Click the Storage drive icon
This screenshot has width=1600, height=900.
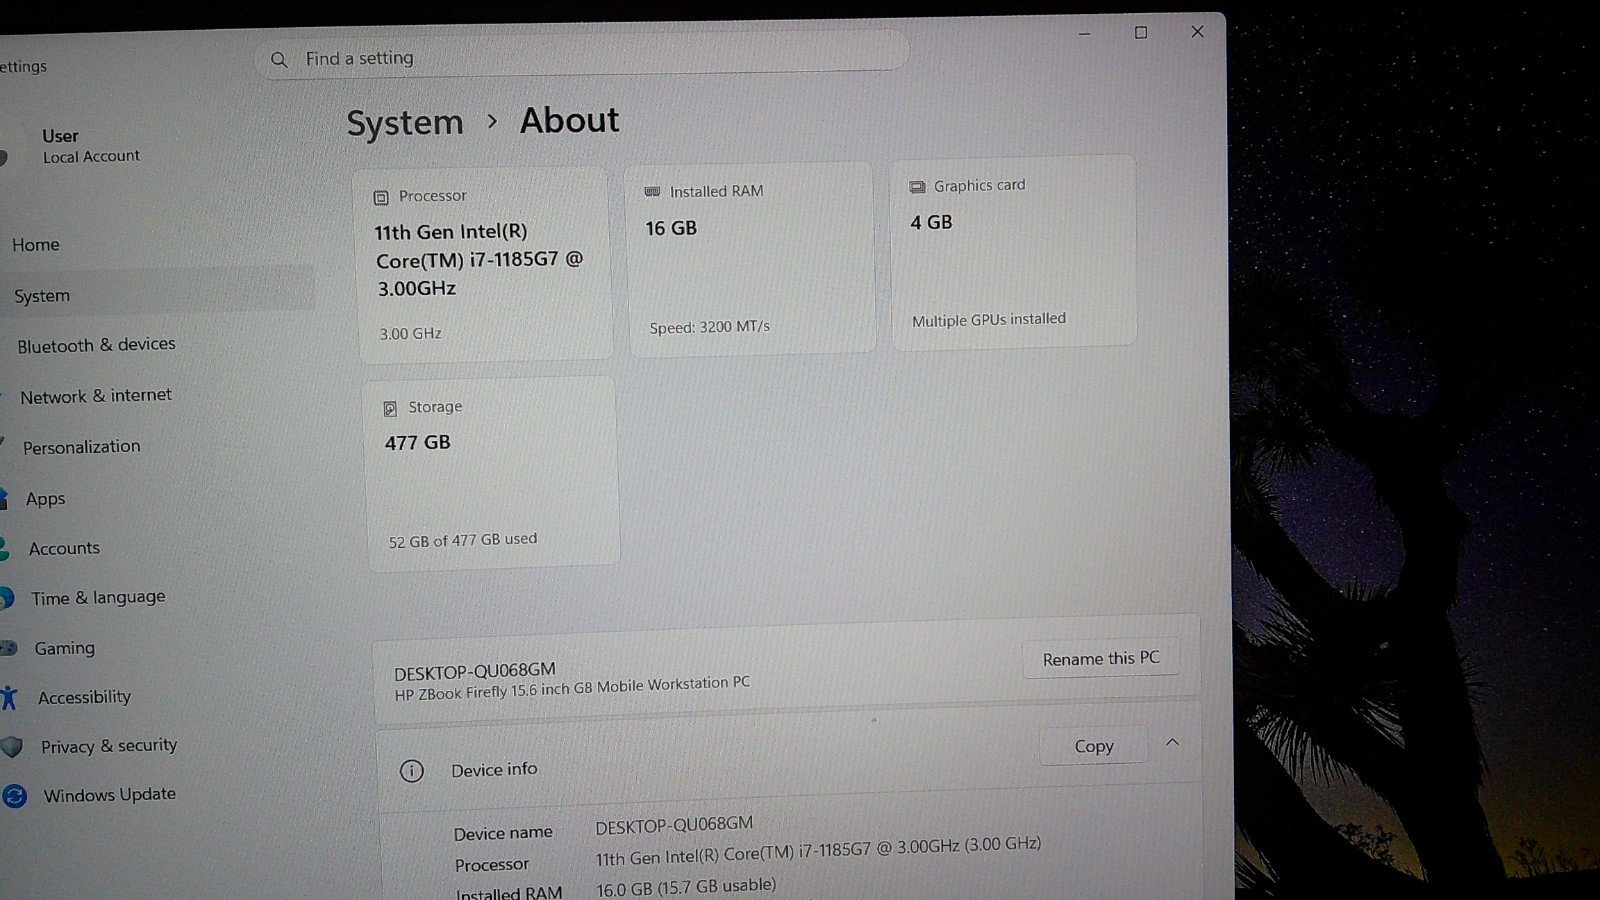tap(390, 409)
